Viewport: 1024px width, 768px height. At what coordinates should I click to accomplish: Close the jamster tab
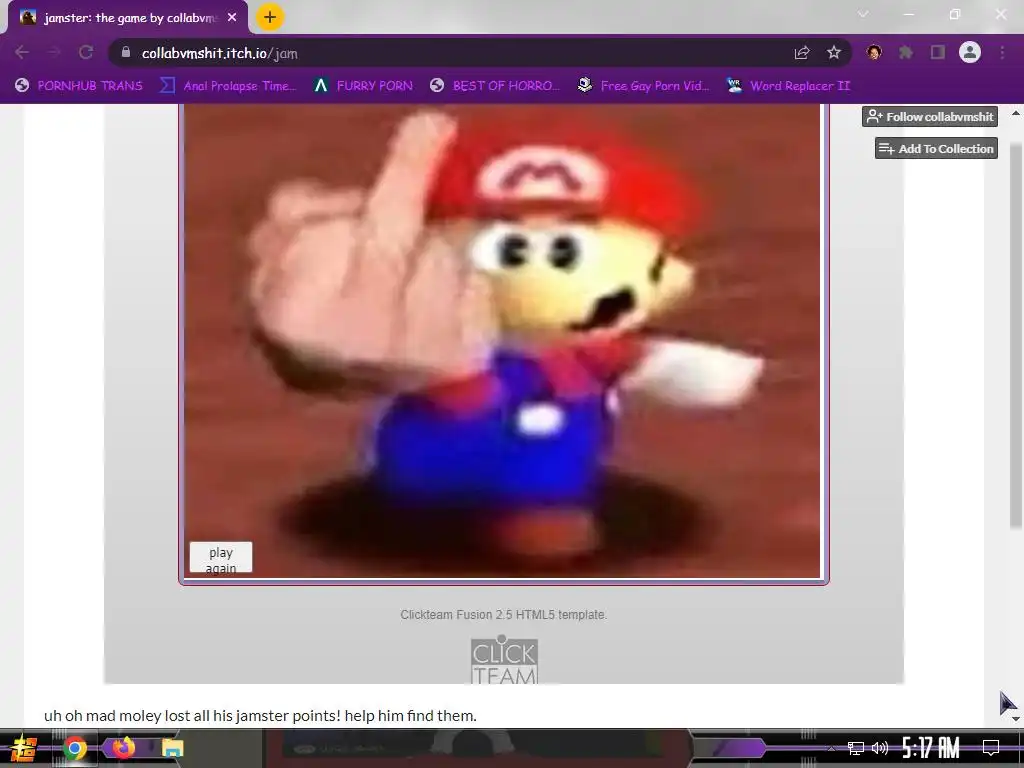(232, 18)
